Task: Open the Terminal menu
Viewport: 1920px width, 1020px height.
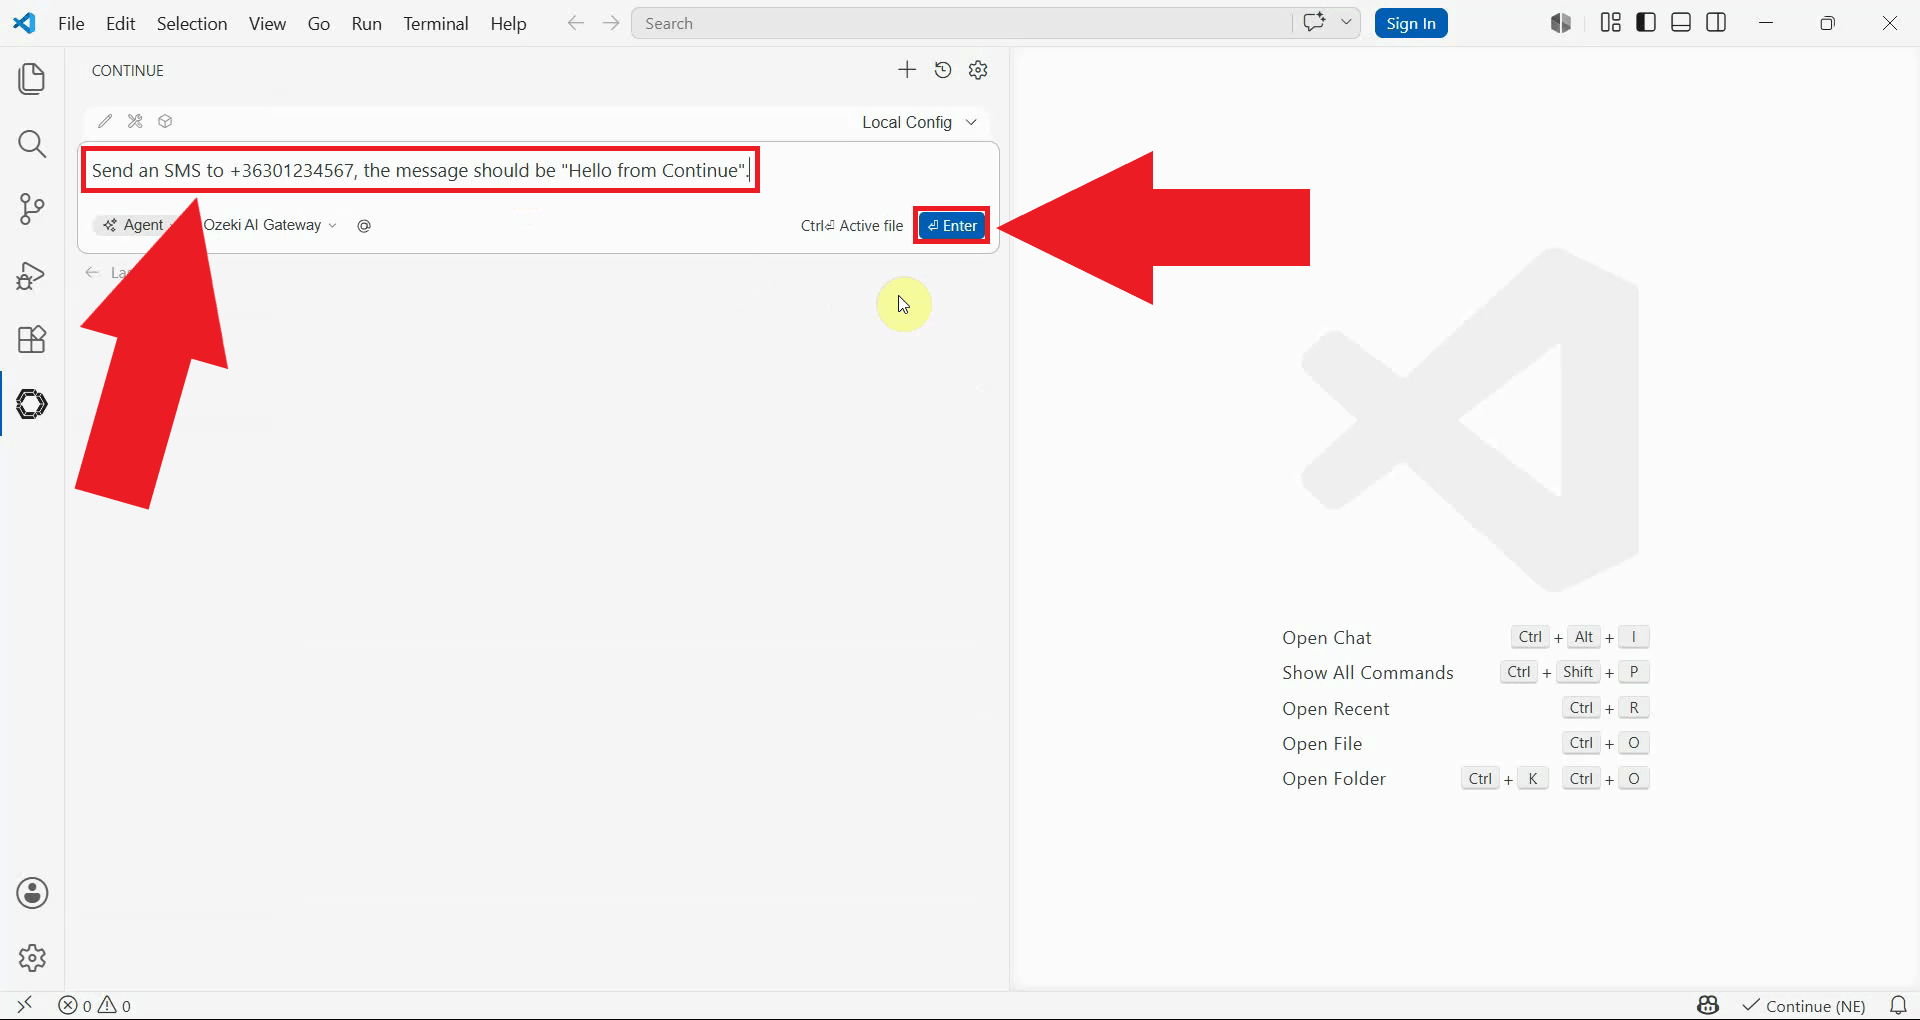Action: point(436,23)
